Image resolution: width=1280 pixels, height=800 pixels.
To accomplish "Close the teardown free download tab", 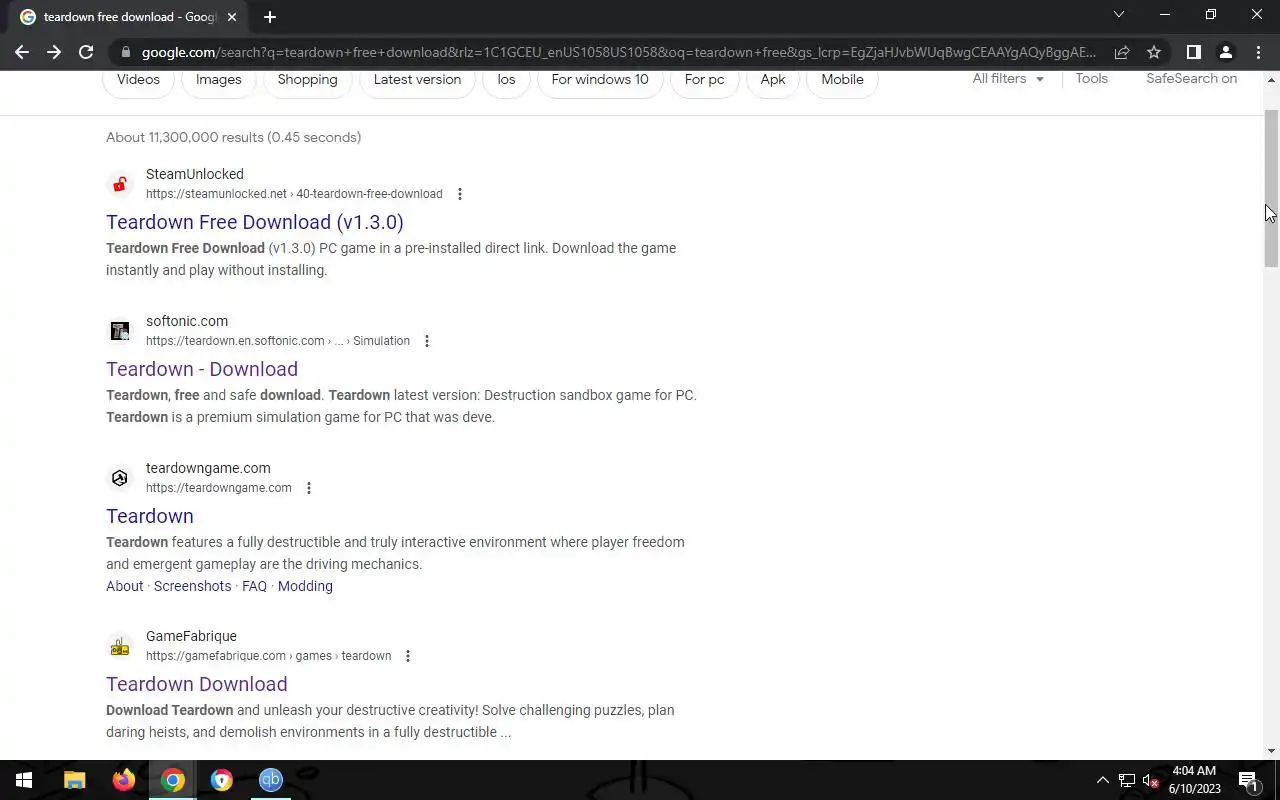I will click(233, 17).
